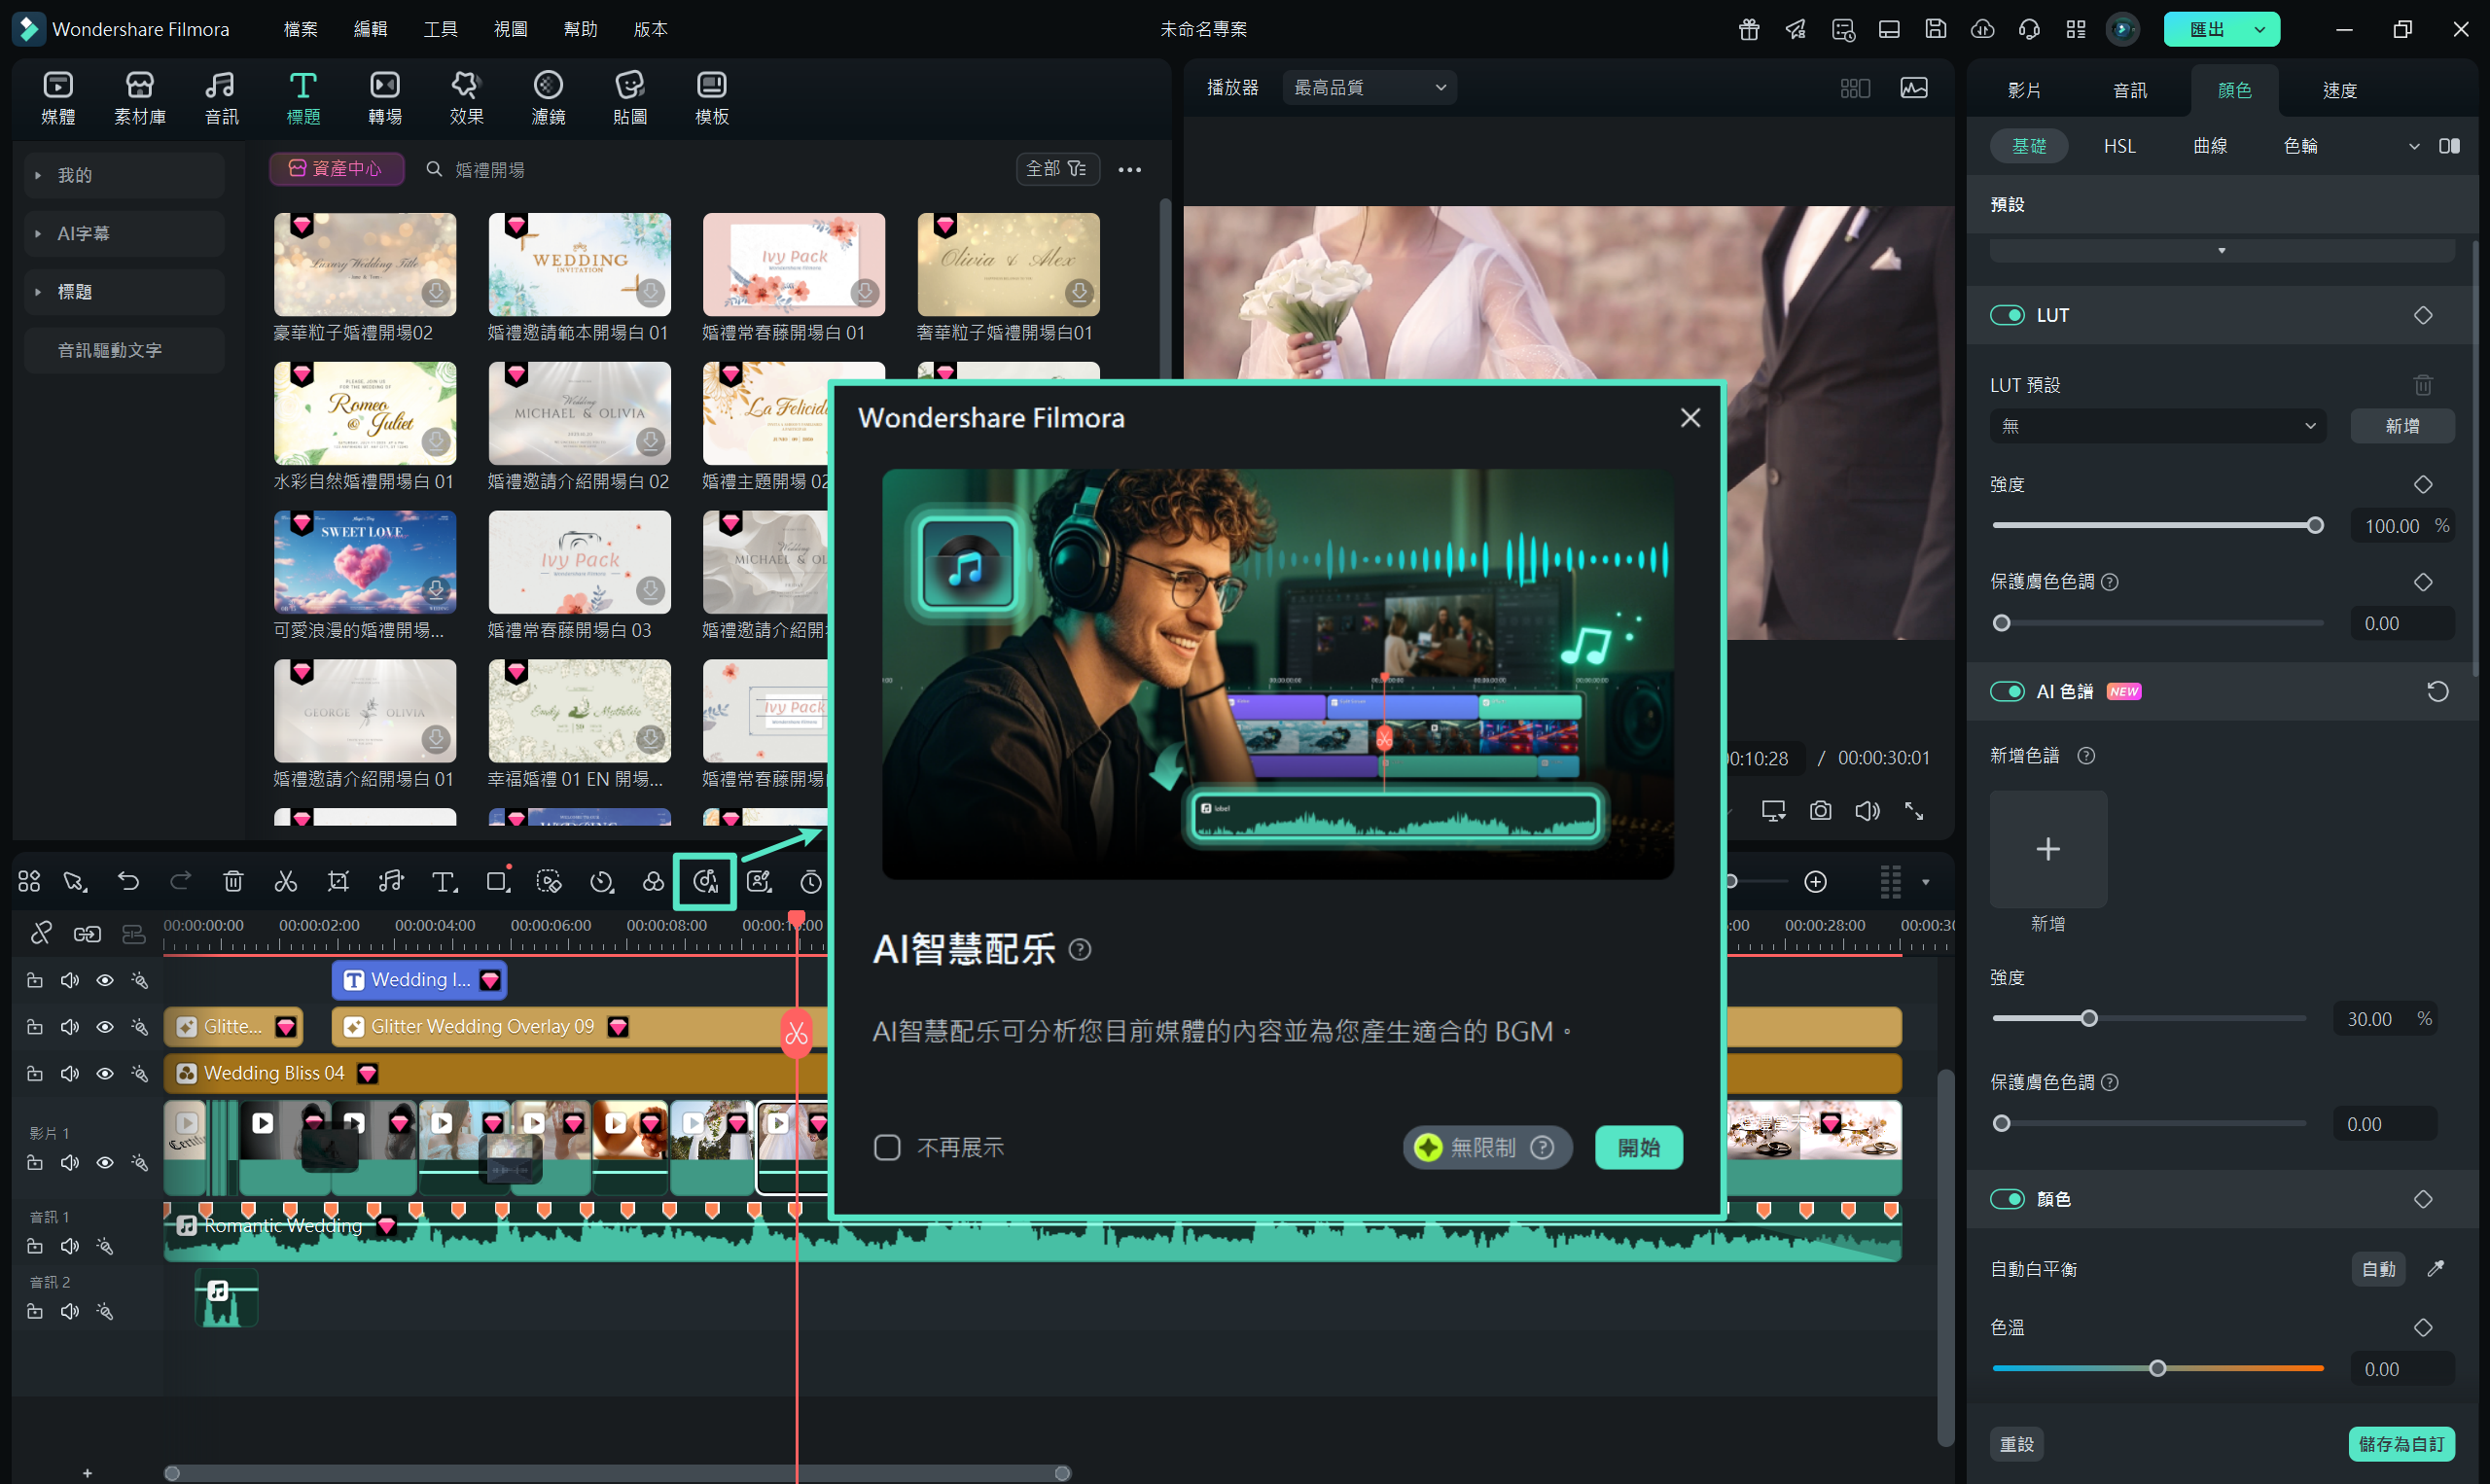Click the fullscreen expand icon under preview
The image size is (2490, 1484).
(1914, 811)
